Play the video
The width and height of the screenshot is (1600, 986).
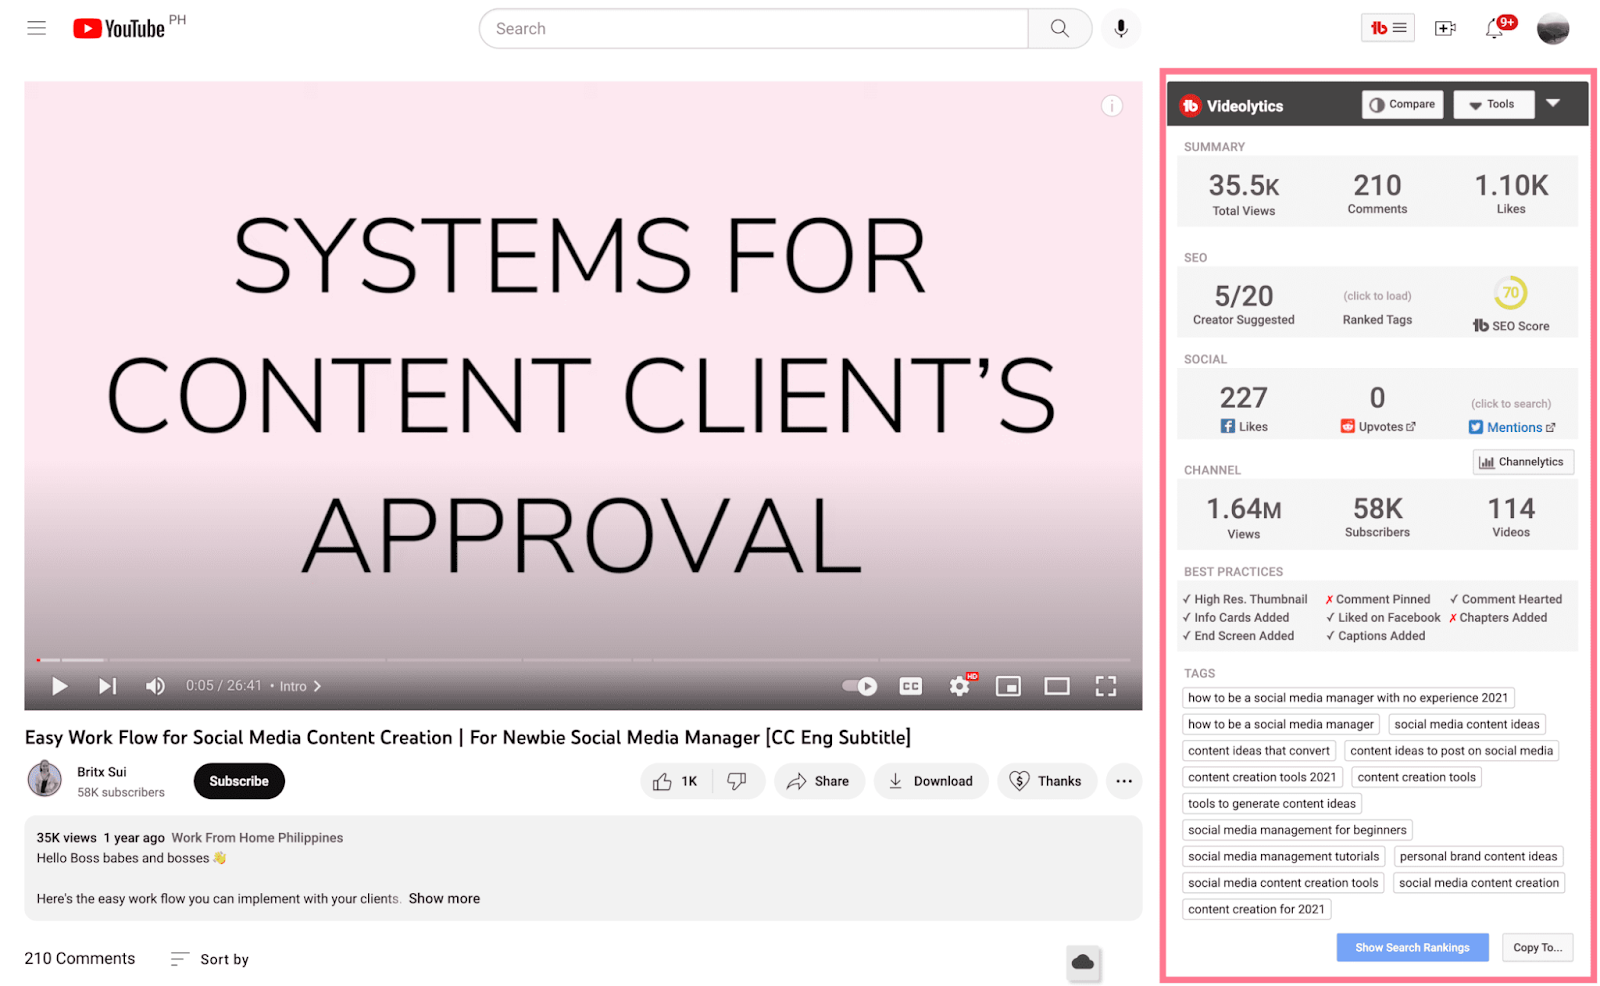pyautogui.click(x=59, y=686)
